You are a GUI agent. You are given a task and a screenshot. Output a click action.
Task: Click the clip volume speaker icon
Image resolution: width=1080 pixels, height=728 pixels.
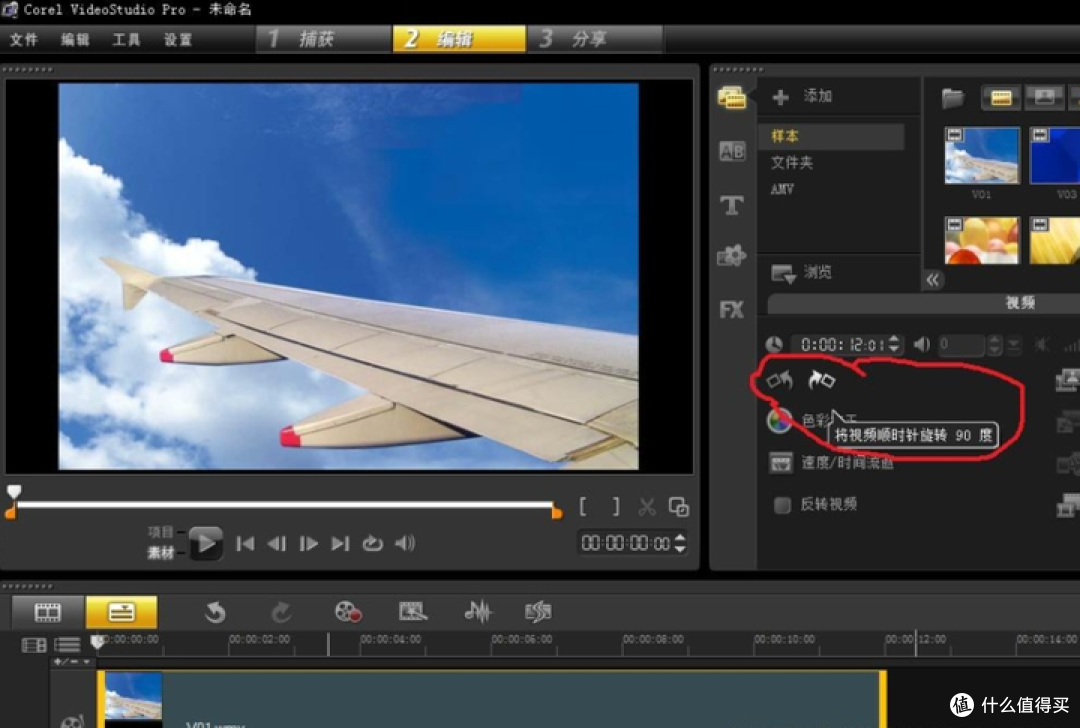point(922,344)
